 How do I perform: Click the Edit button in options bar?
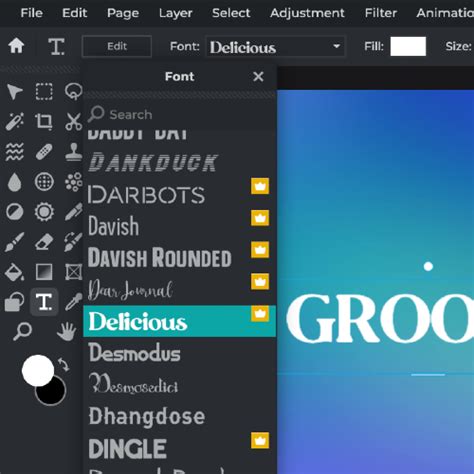(x=117, y=46)
